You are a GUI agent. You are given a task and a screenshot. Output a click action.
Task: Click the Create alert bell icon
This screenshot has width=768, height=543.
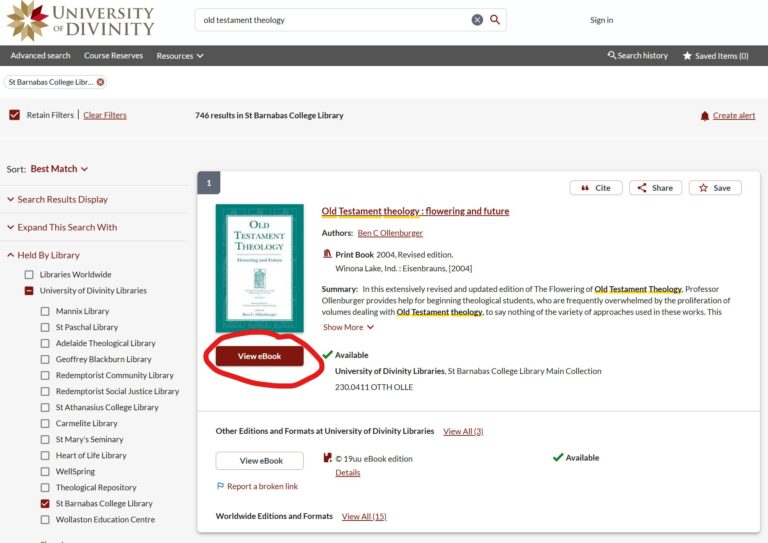[x=705, y=116]
